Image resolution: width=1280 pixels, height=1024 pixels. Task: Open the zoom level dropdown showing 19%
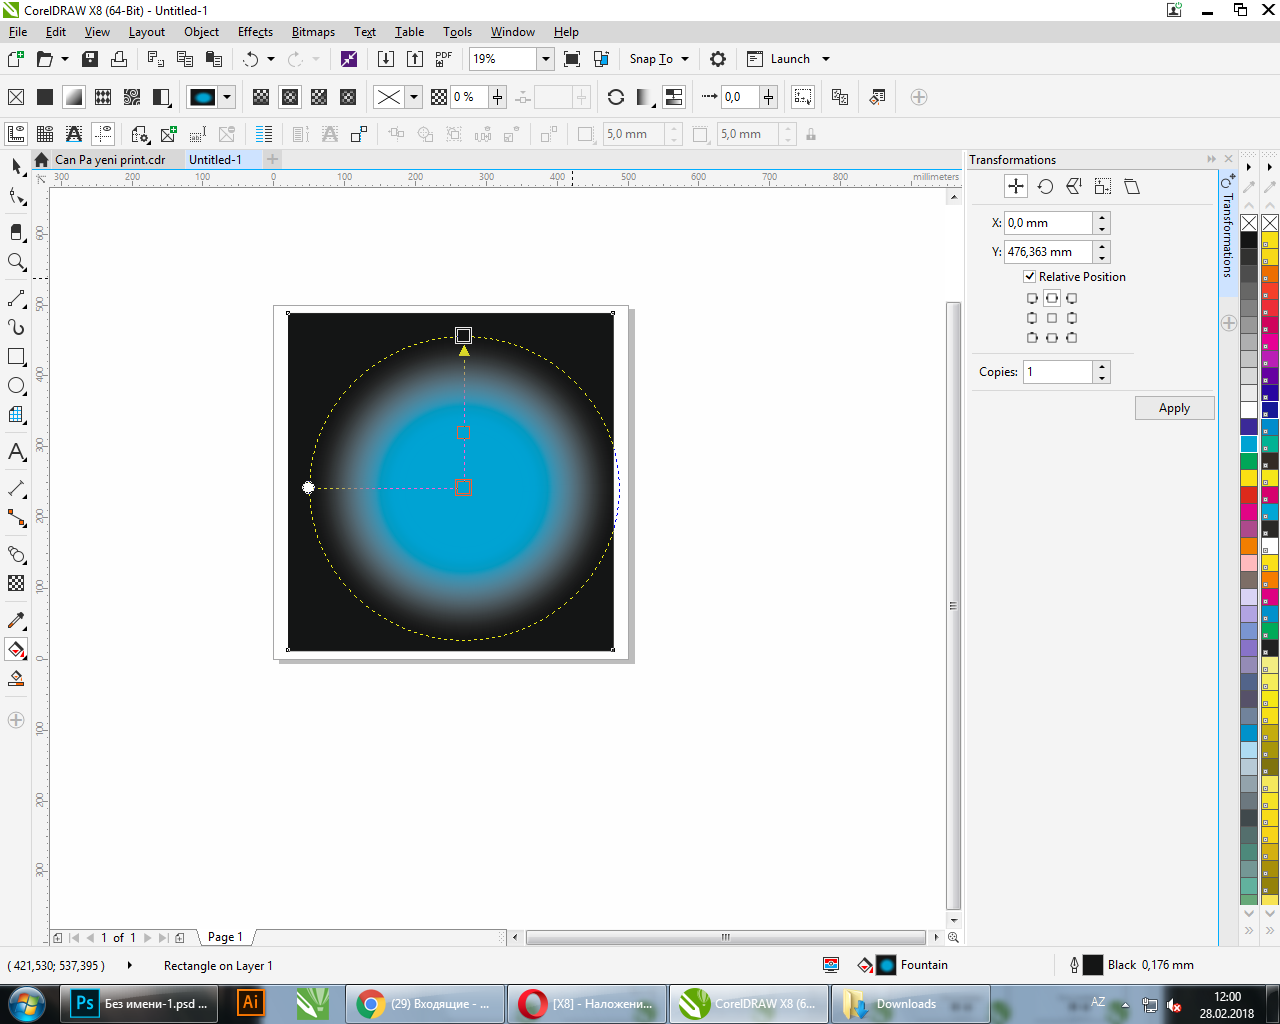(546, 58)
